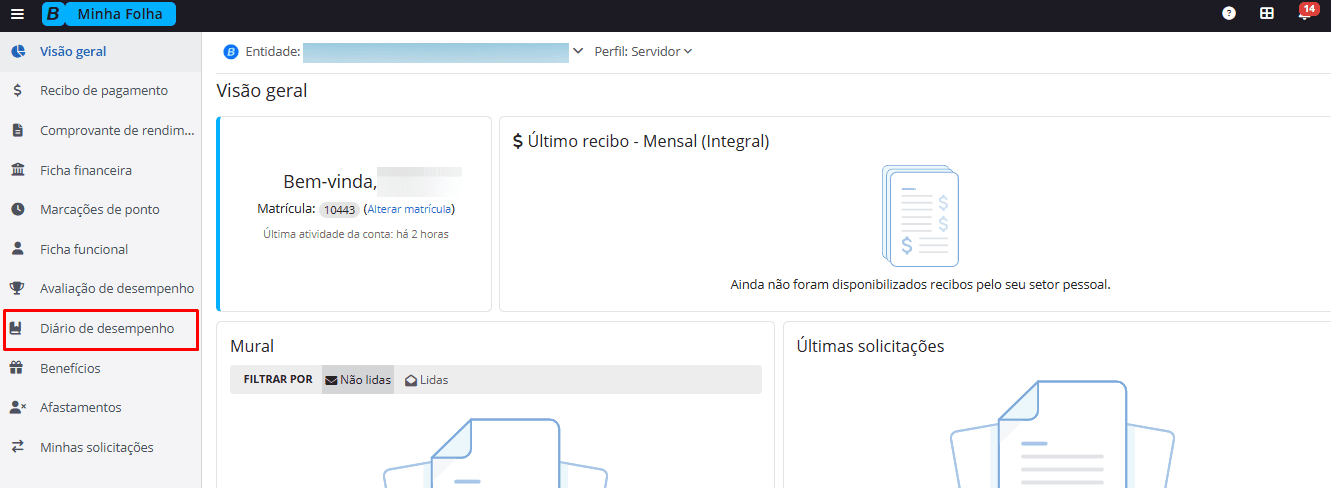Screen dimensions: 1331x488
Task: Go to Minhas solicitações
Action: point(96,448)
